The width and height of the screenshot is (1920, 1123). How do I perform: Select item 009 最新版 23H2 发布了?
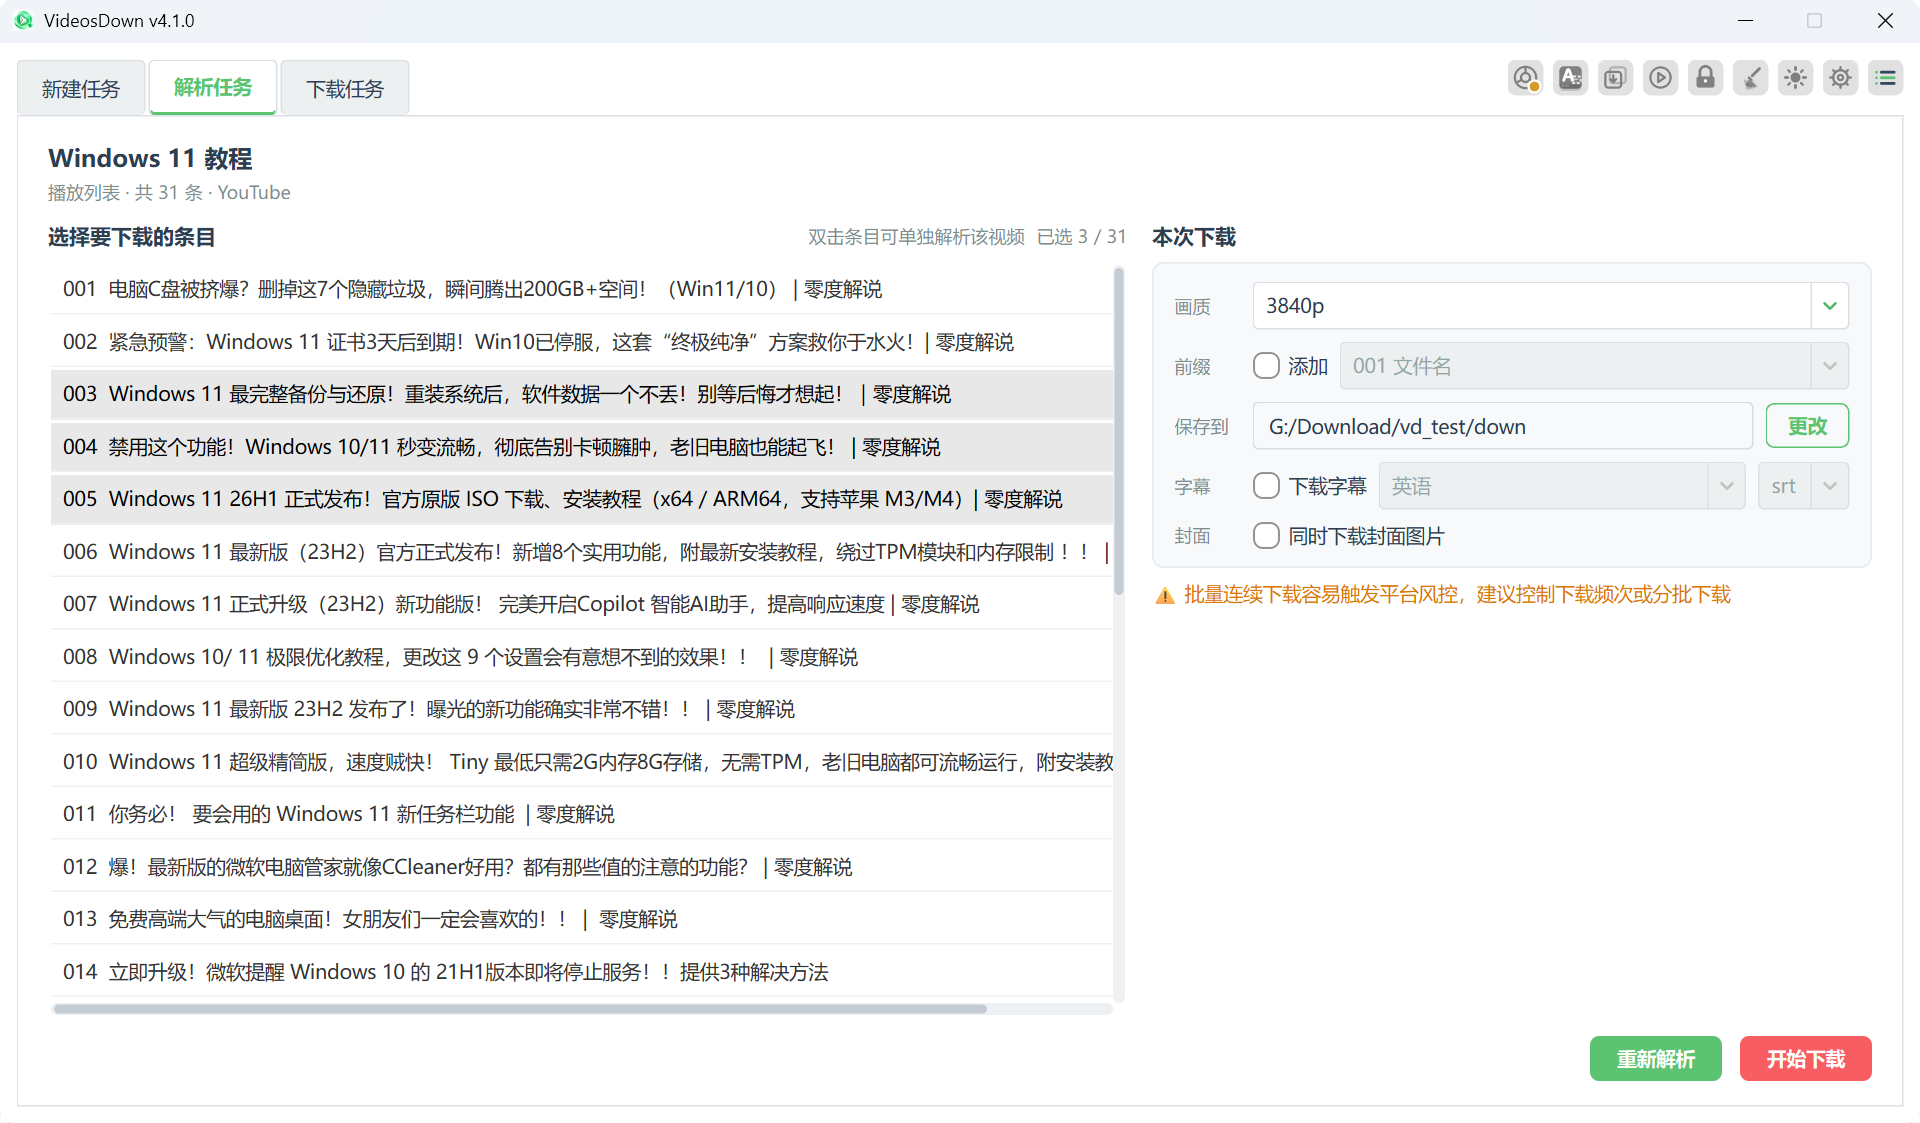coord(582,709)
